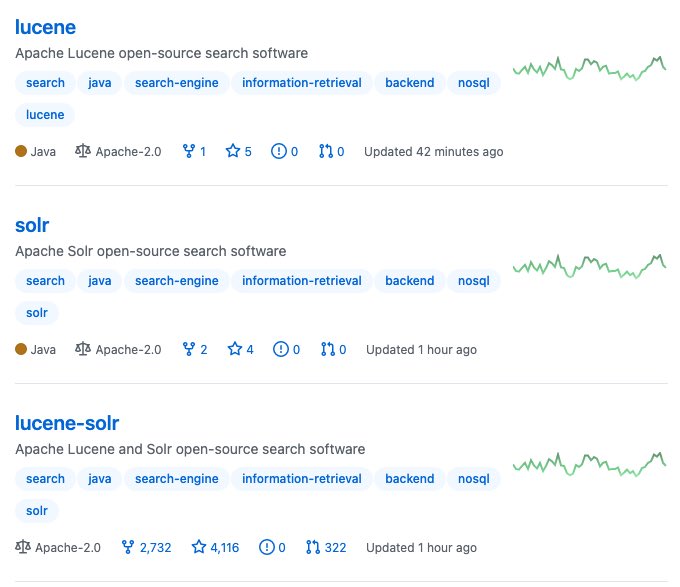This screenshot has height=587, width=680.
Task: Click the Java language dot for lucene
Action: tap(21, 151)
